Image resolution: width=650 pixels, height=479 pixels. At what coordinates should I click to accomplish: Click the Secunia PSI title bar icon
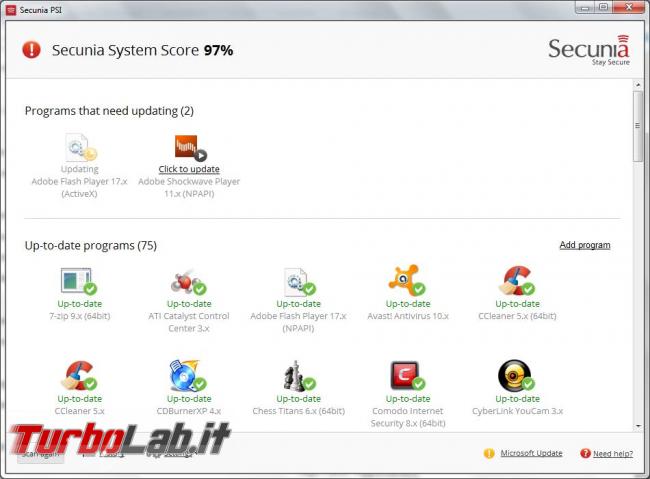coord(11,10)
